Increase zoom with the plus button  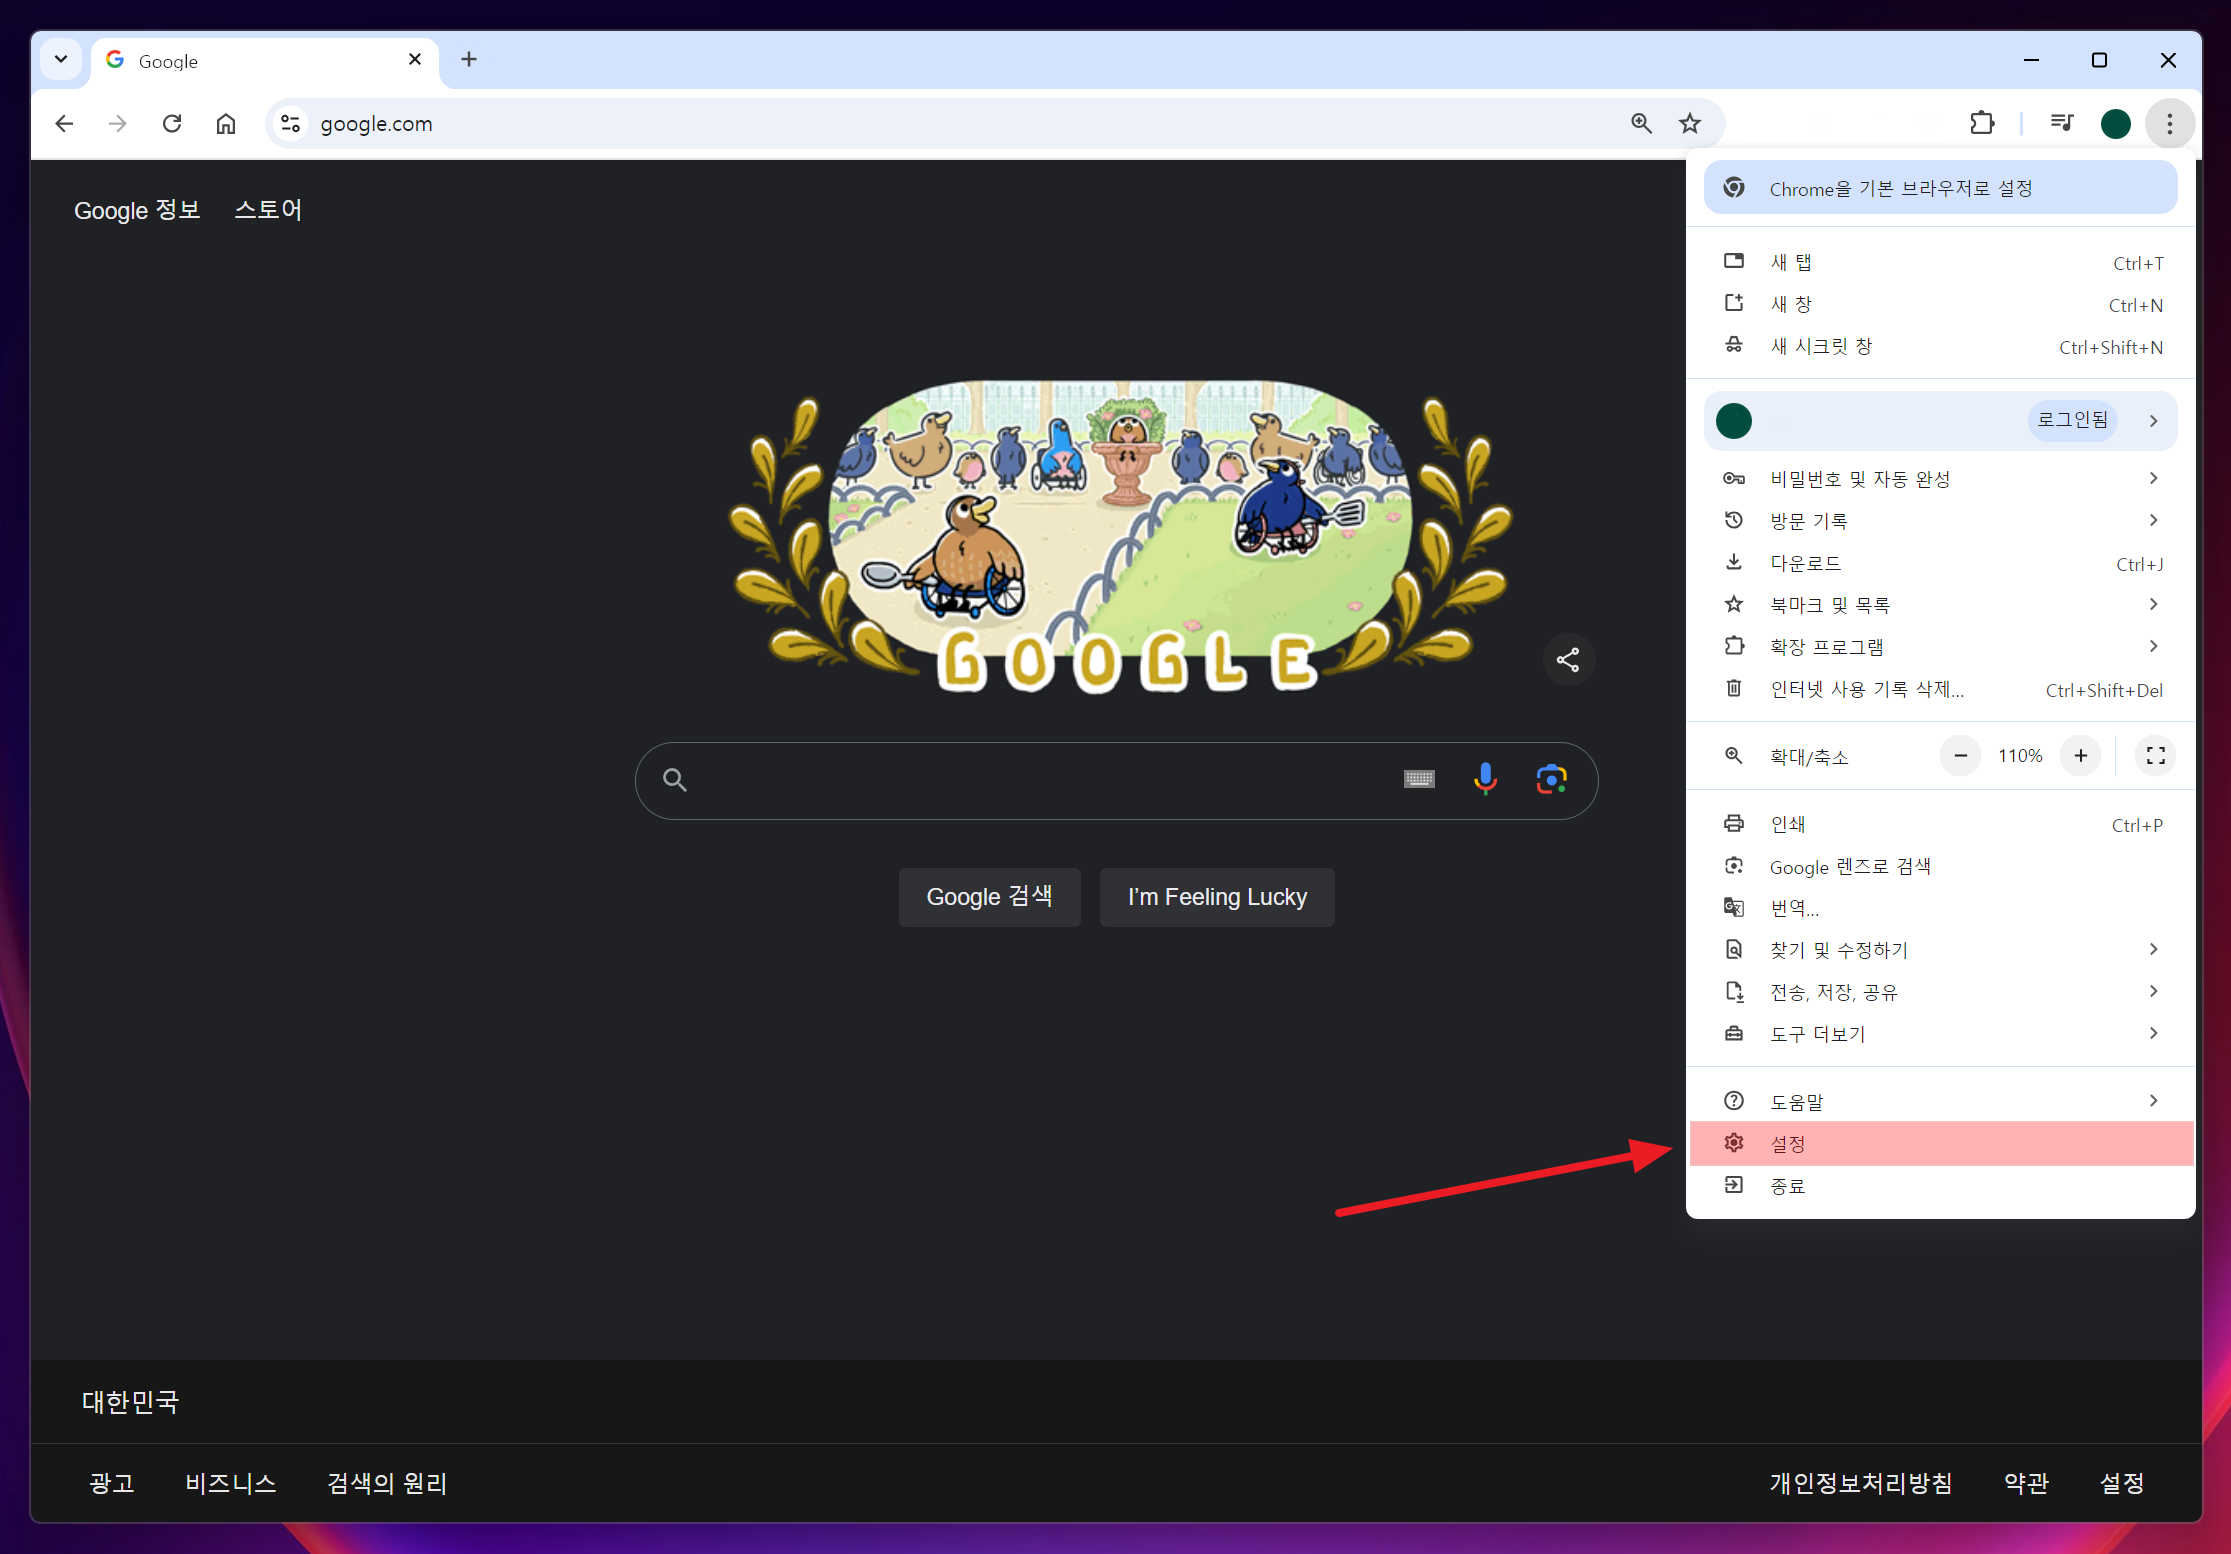(2080, 756)
